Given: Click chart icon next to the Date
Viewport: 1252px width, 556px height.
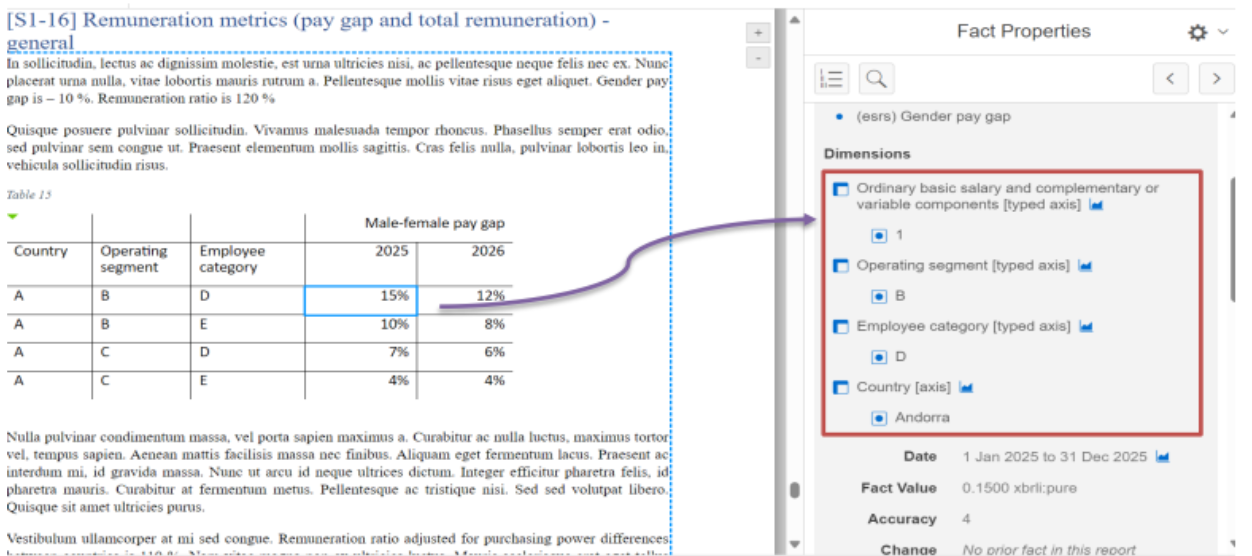Looking at the screenshot, I should (1163, 457).
